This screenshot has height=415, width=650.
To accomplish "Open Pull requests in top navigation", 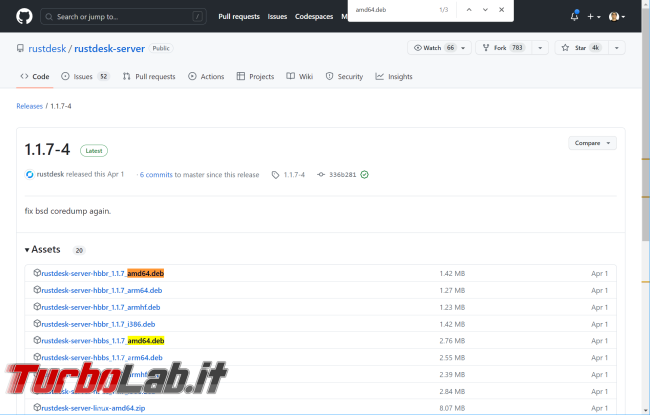I will [239, 17].
